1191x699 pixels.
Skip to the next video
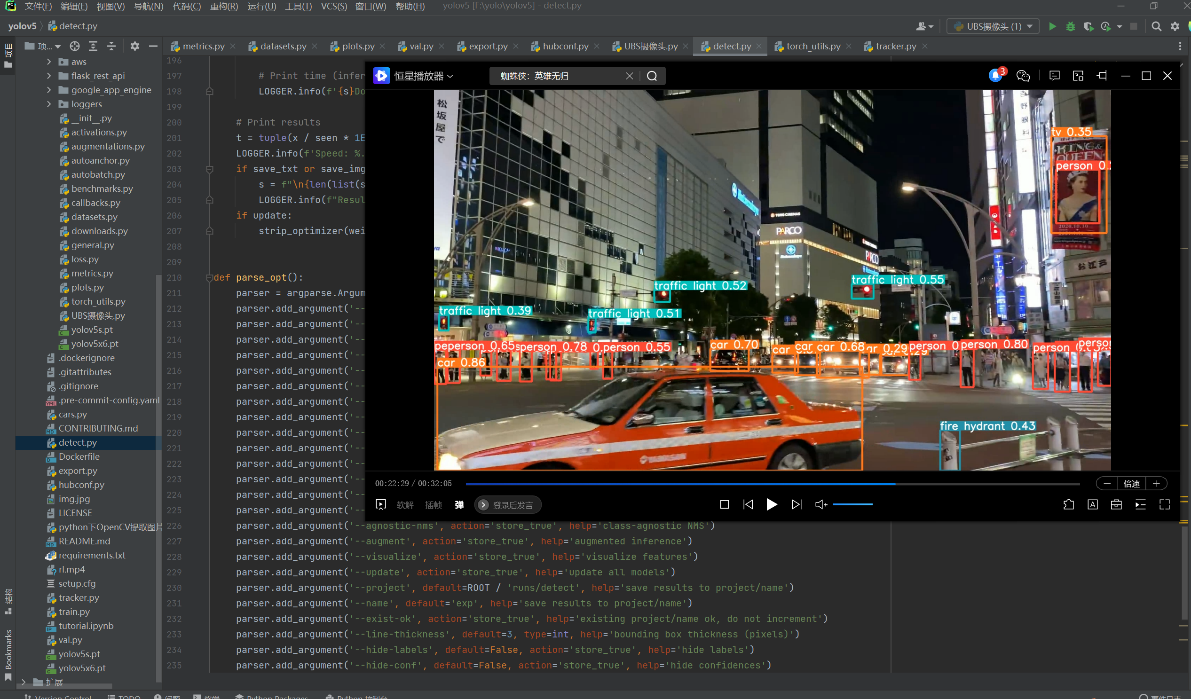click(797, 505)
